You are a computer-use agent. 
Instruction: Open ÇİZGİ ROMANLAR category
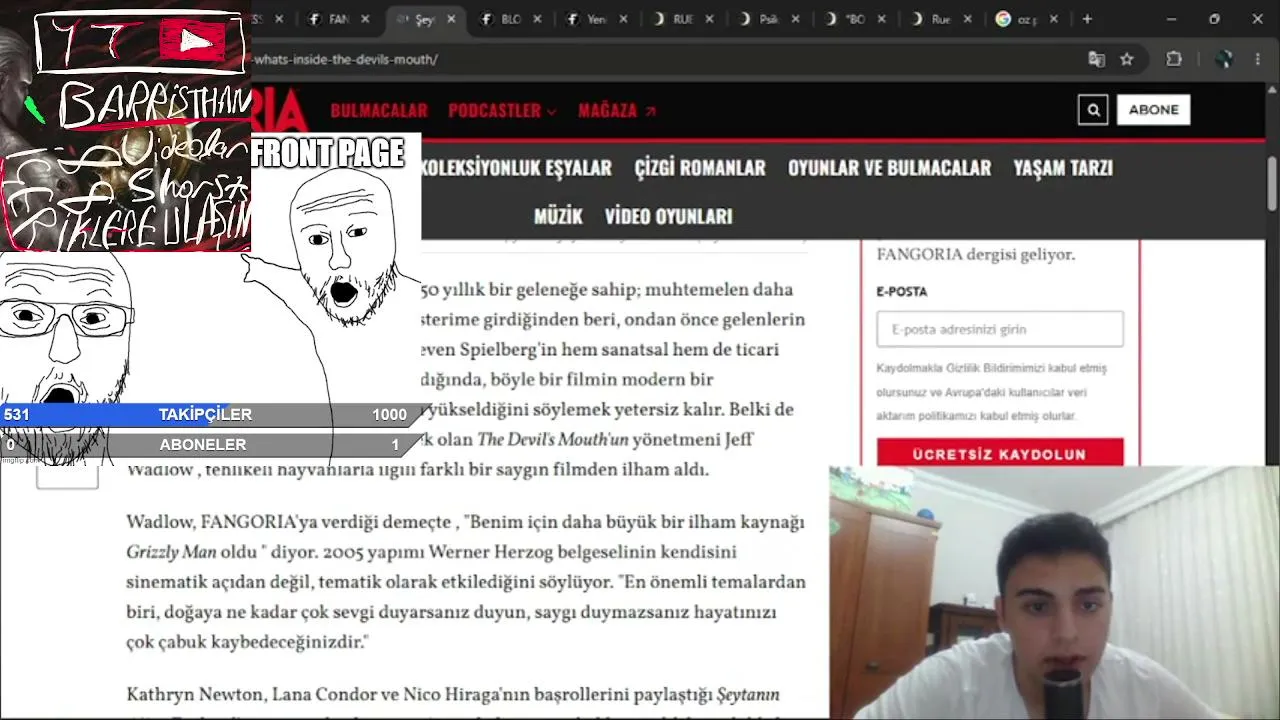(700, 168)
